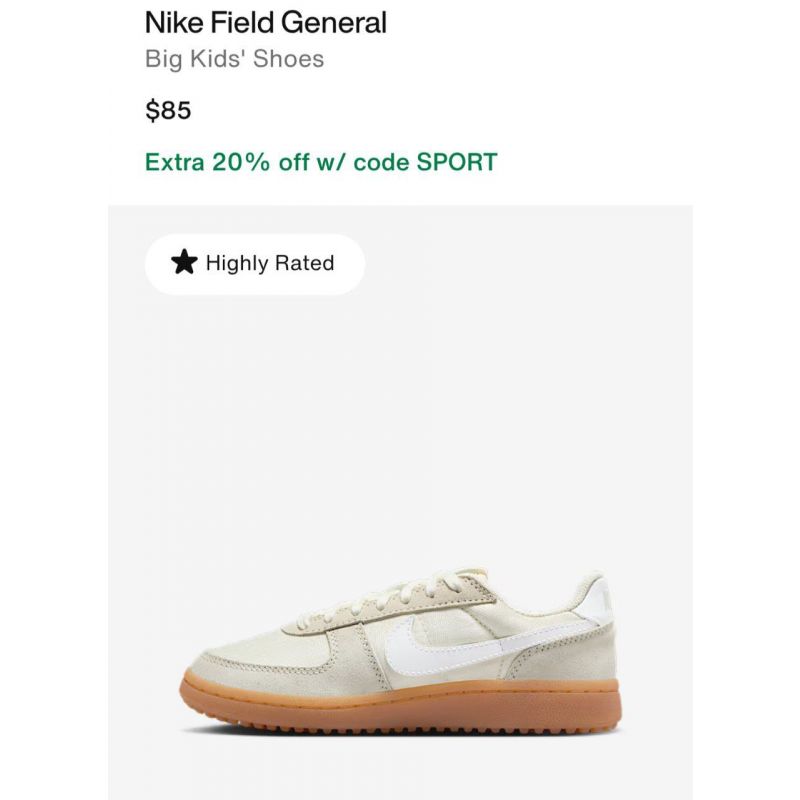Screen dimensions: 800x800
Task: Select the Big Kids' Shoes subtitle
Action: point(235,59)
